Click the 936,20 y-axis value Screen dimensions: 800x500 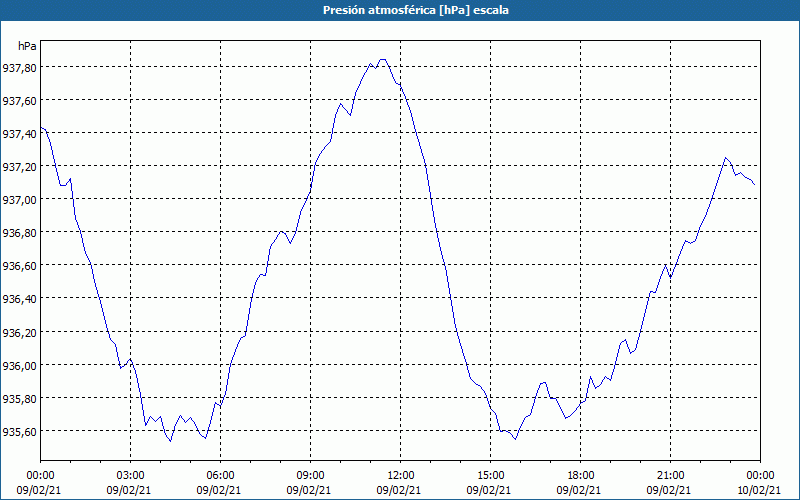[19, 333]
